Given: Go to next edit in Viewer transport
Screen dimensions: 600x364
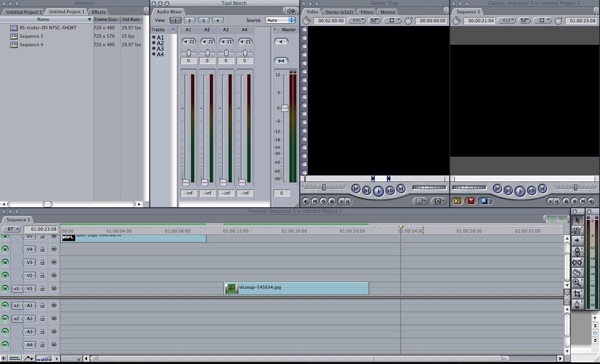Looking at the screenshot, I should 401,188.
